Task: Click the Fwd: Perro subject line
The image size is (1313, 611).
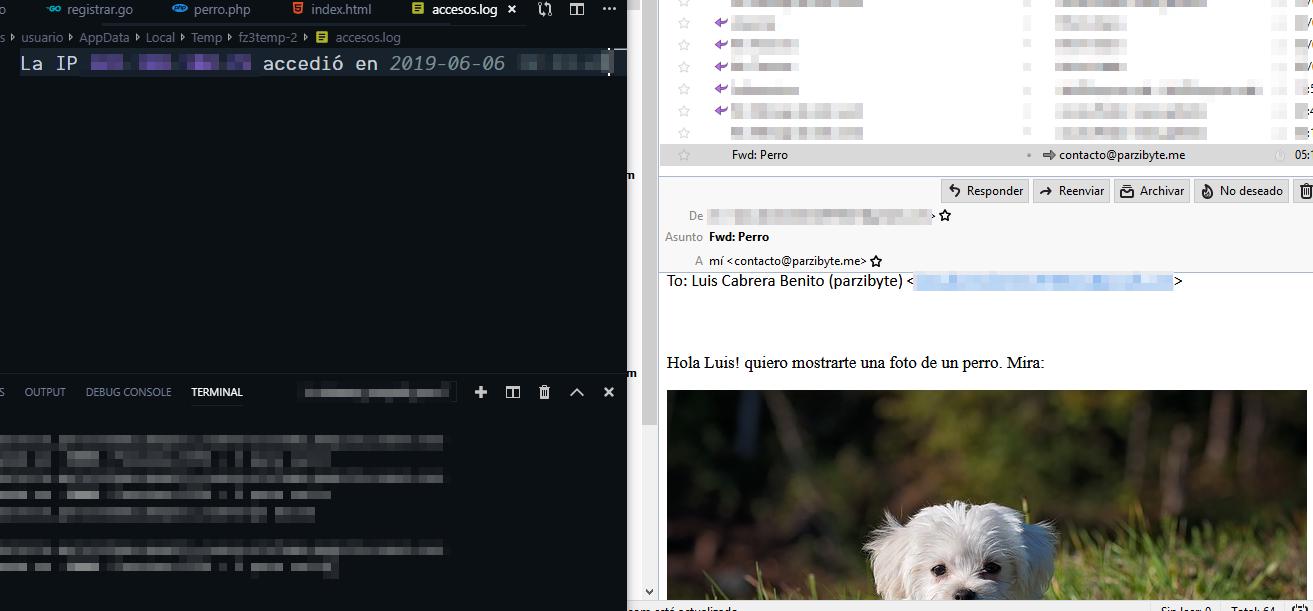Action: [739, 237]
